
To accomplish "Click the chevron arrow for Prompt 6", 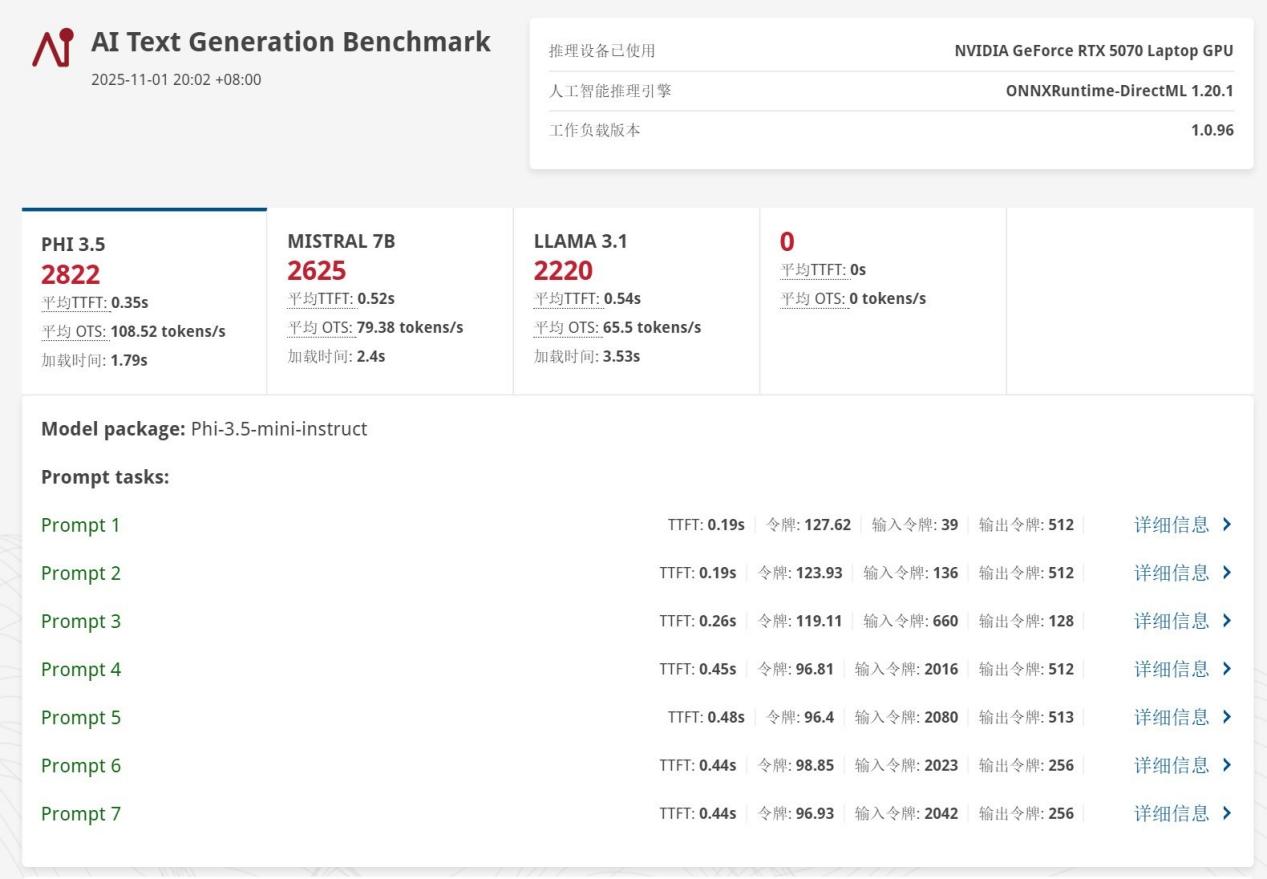I will (1227, 765).
